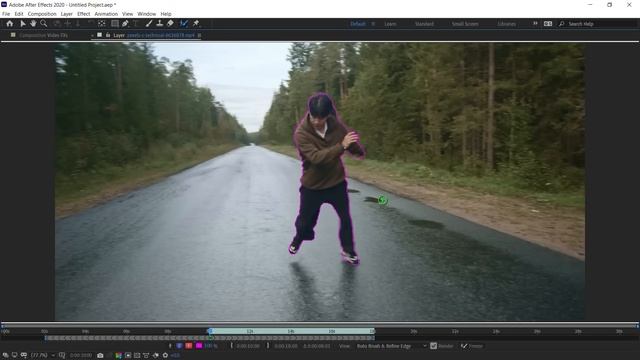
Task: Select the Puppet Pin tool
Action: [x=196, y=24]
